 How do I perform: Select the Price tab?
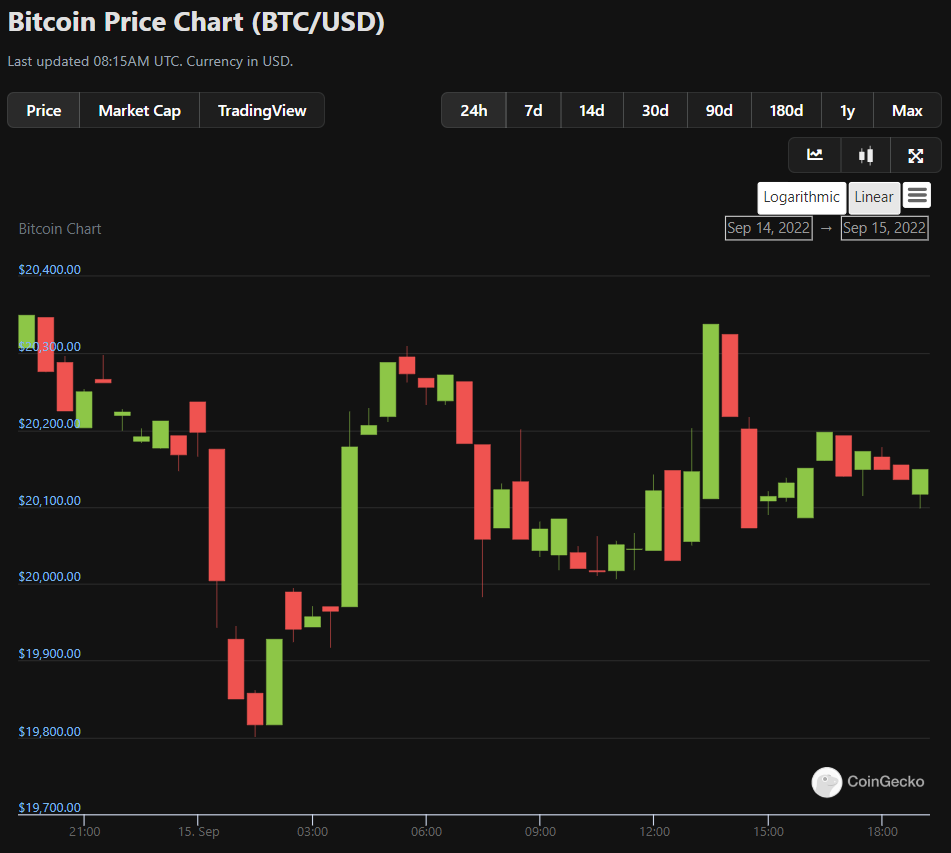tap(44, 110)
